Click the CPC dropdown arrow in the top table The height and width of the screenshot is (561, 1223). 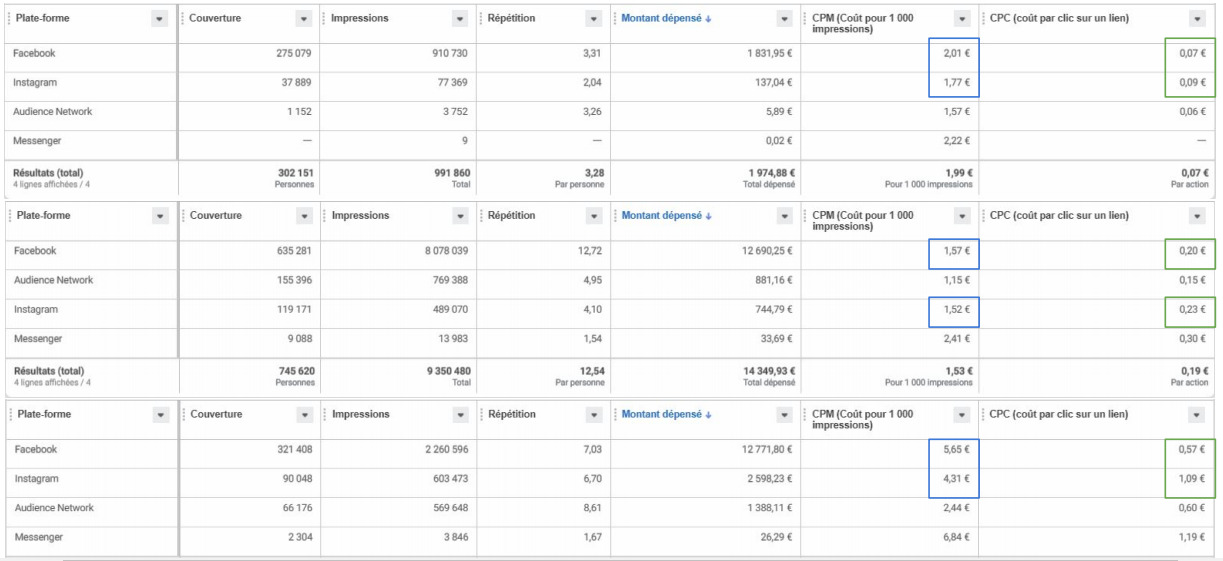tap(1197, 19)
